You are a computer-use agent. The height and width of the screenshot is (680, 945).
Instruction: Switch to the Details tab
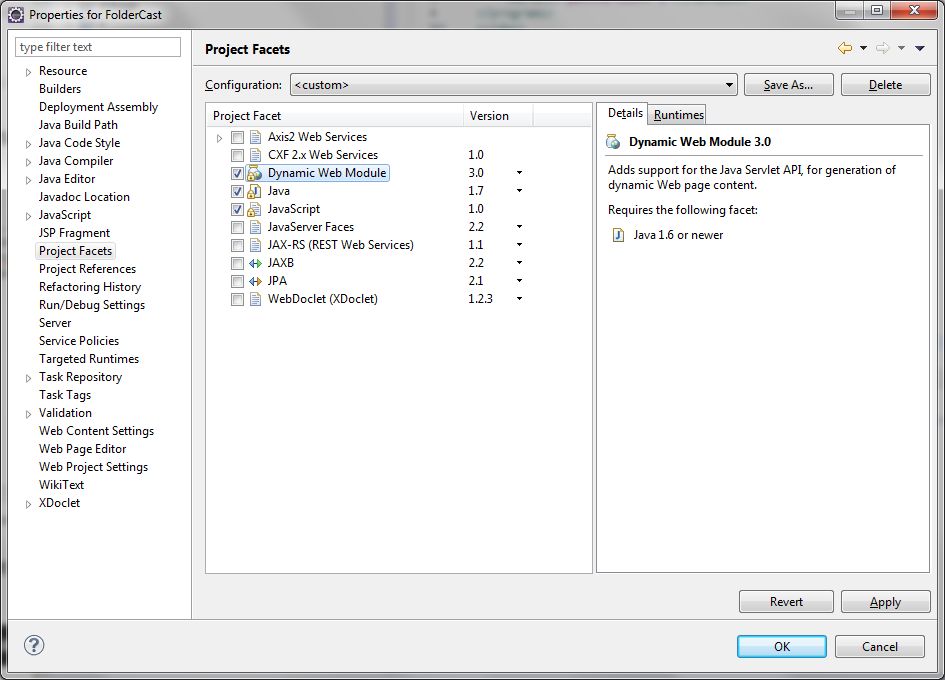point(624,113)
